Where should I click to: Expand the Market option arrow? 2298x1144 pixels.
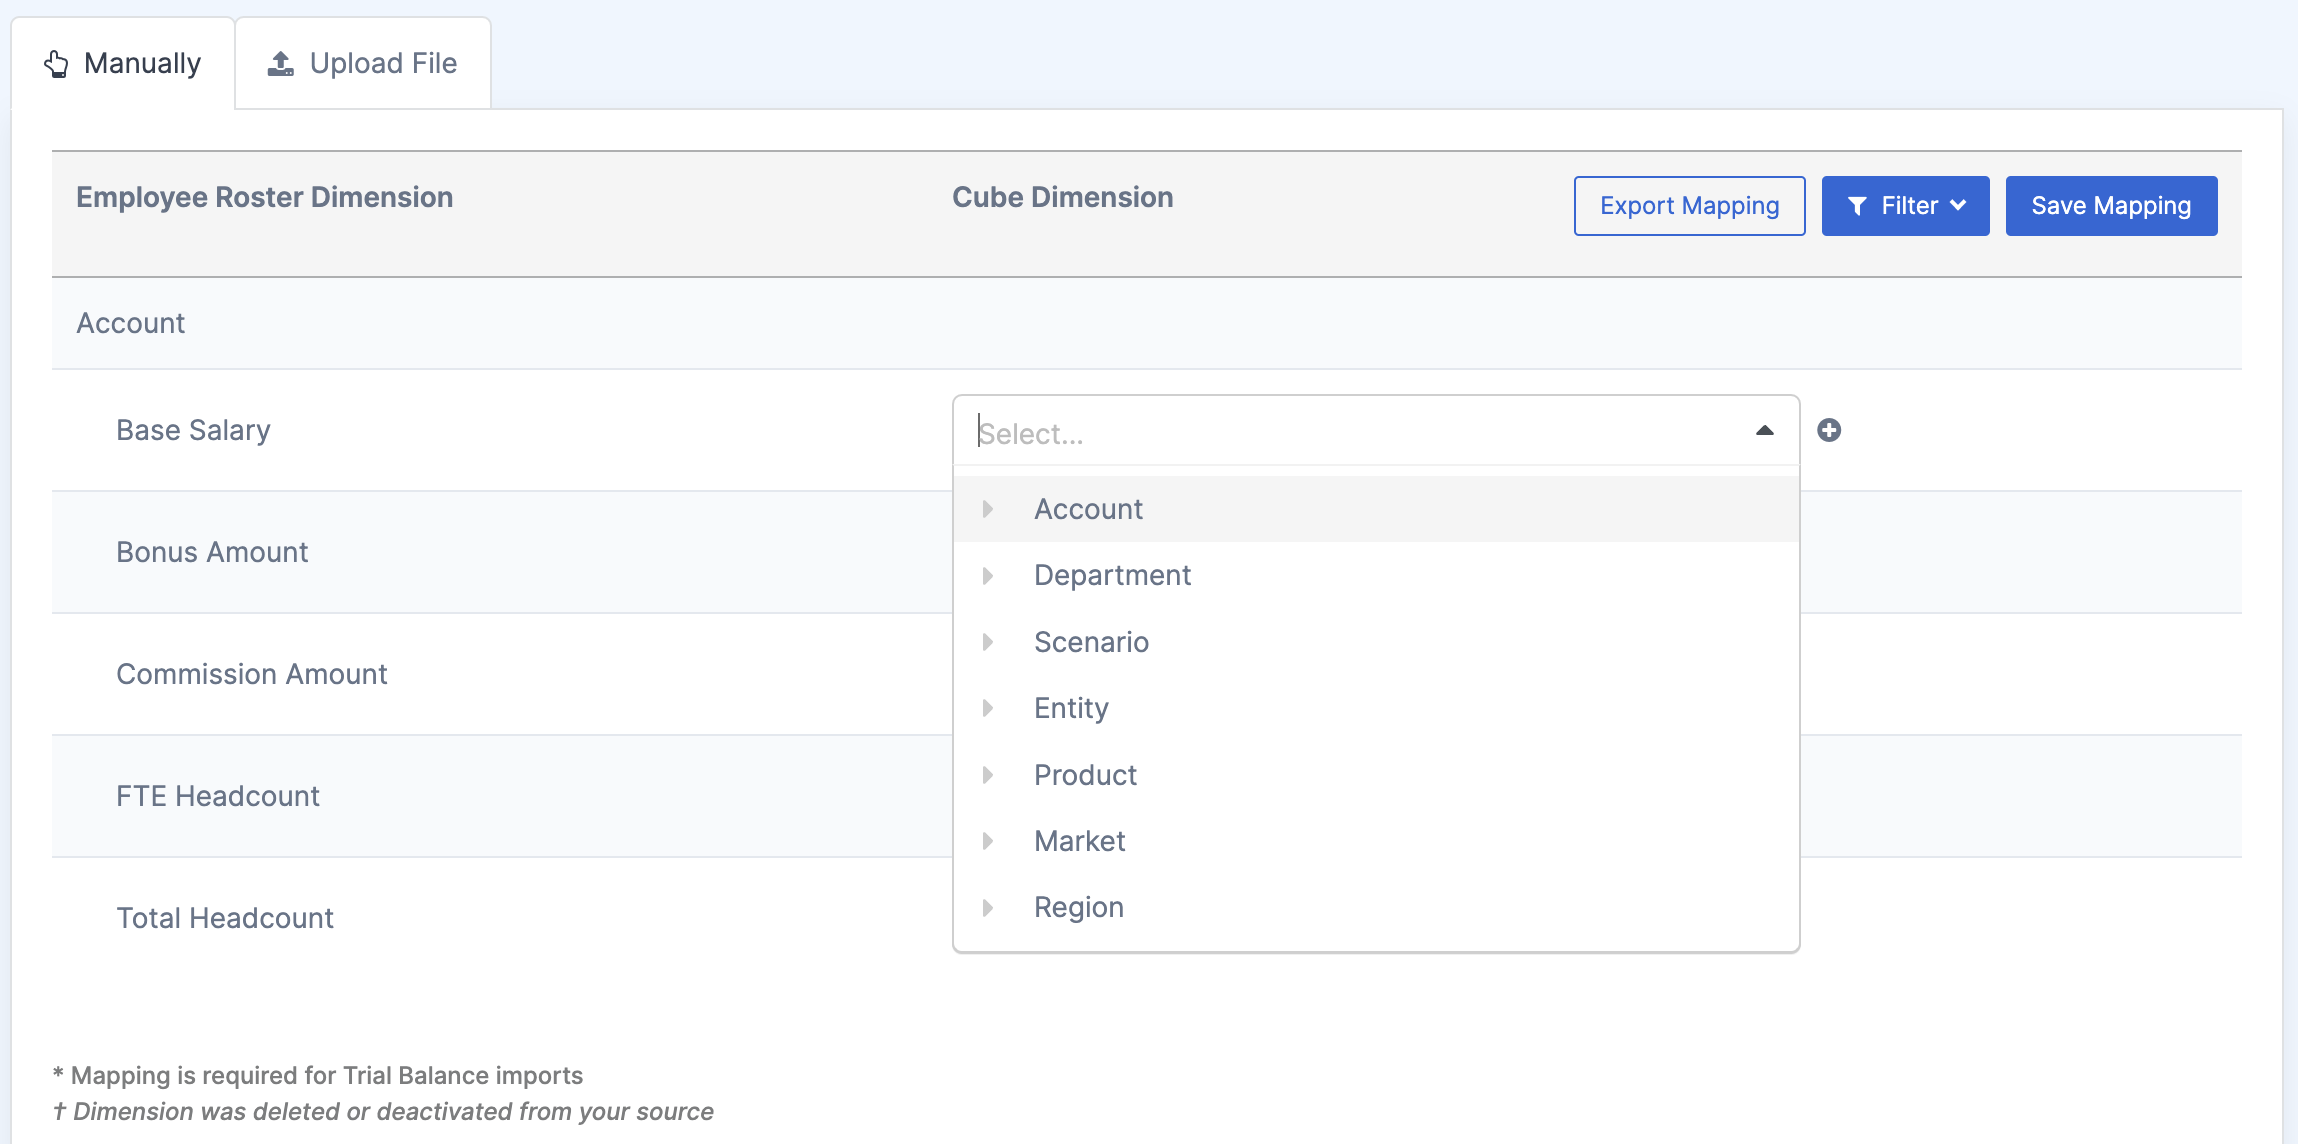[x=988, y=841]
